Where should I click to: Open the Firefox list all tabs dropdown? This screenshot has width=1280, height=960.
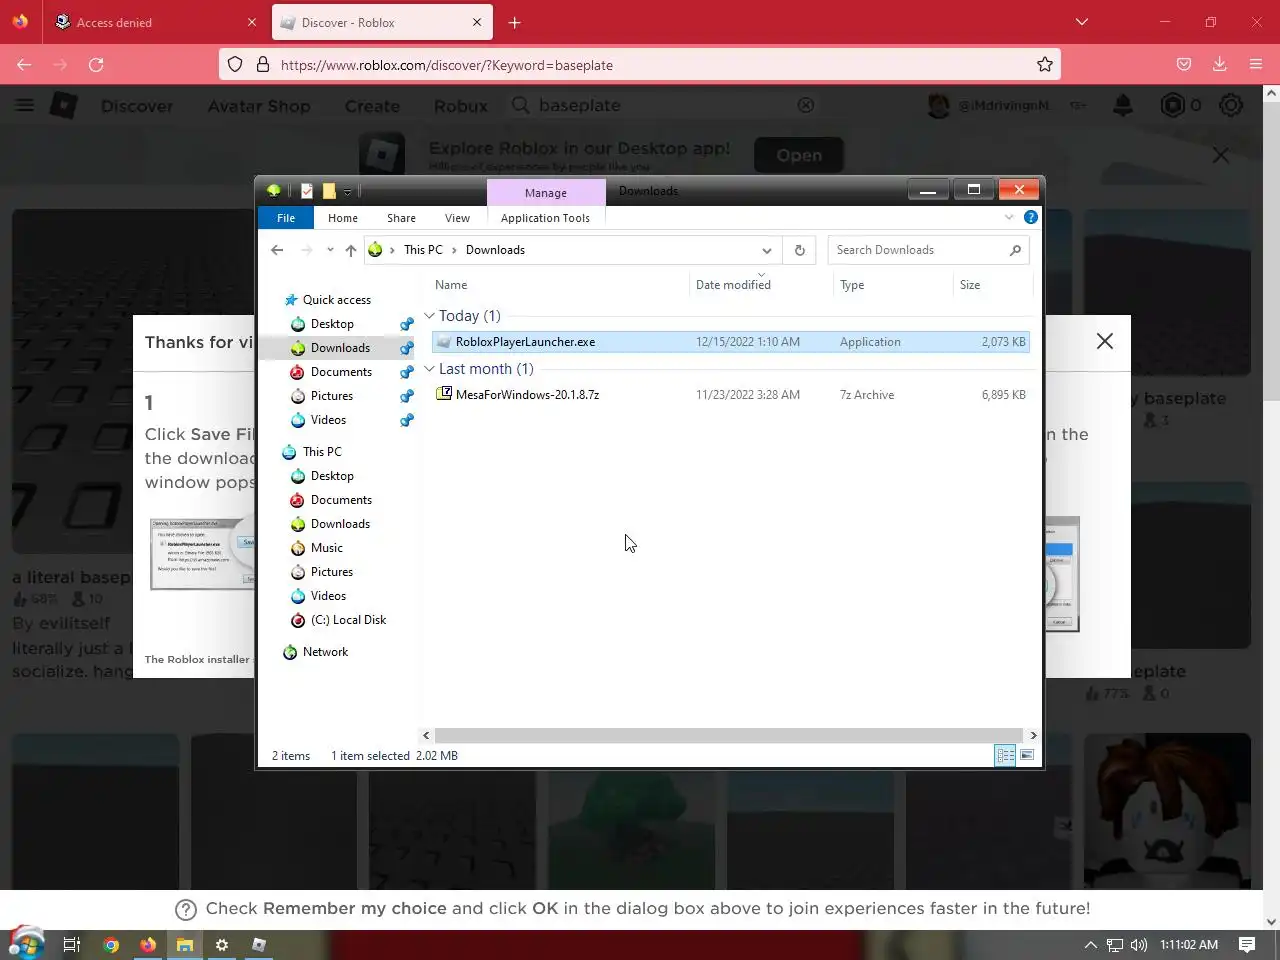point(1081,22)
